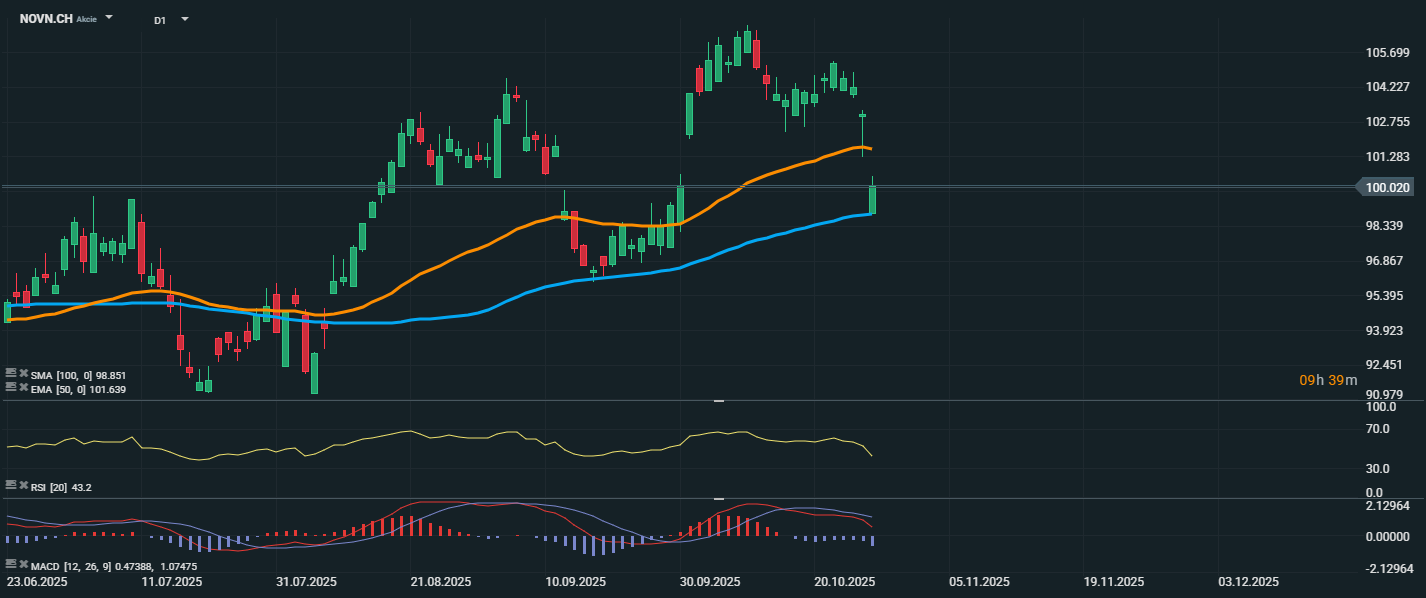Screen dimensions: 1426x598
Task: Click the resize handle above RSI panel
Action: click(x=717, y=401)
